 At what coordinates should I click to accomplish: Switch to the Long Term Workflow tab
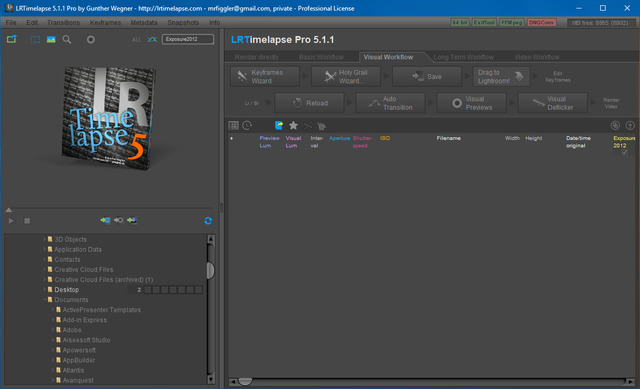463,57
